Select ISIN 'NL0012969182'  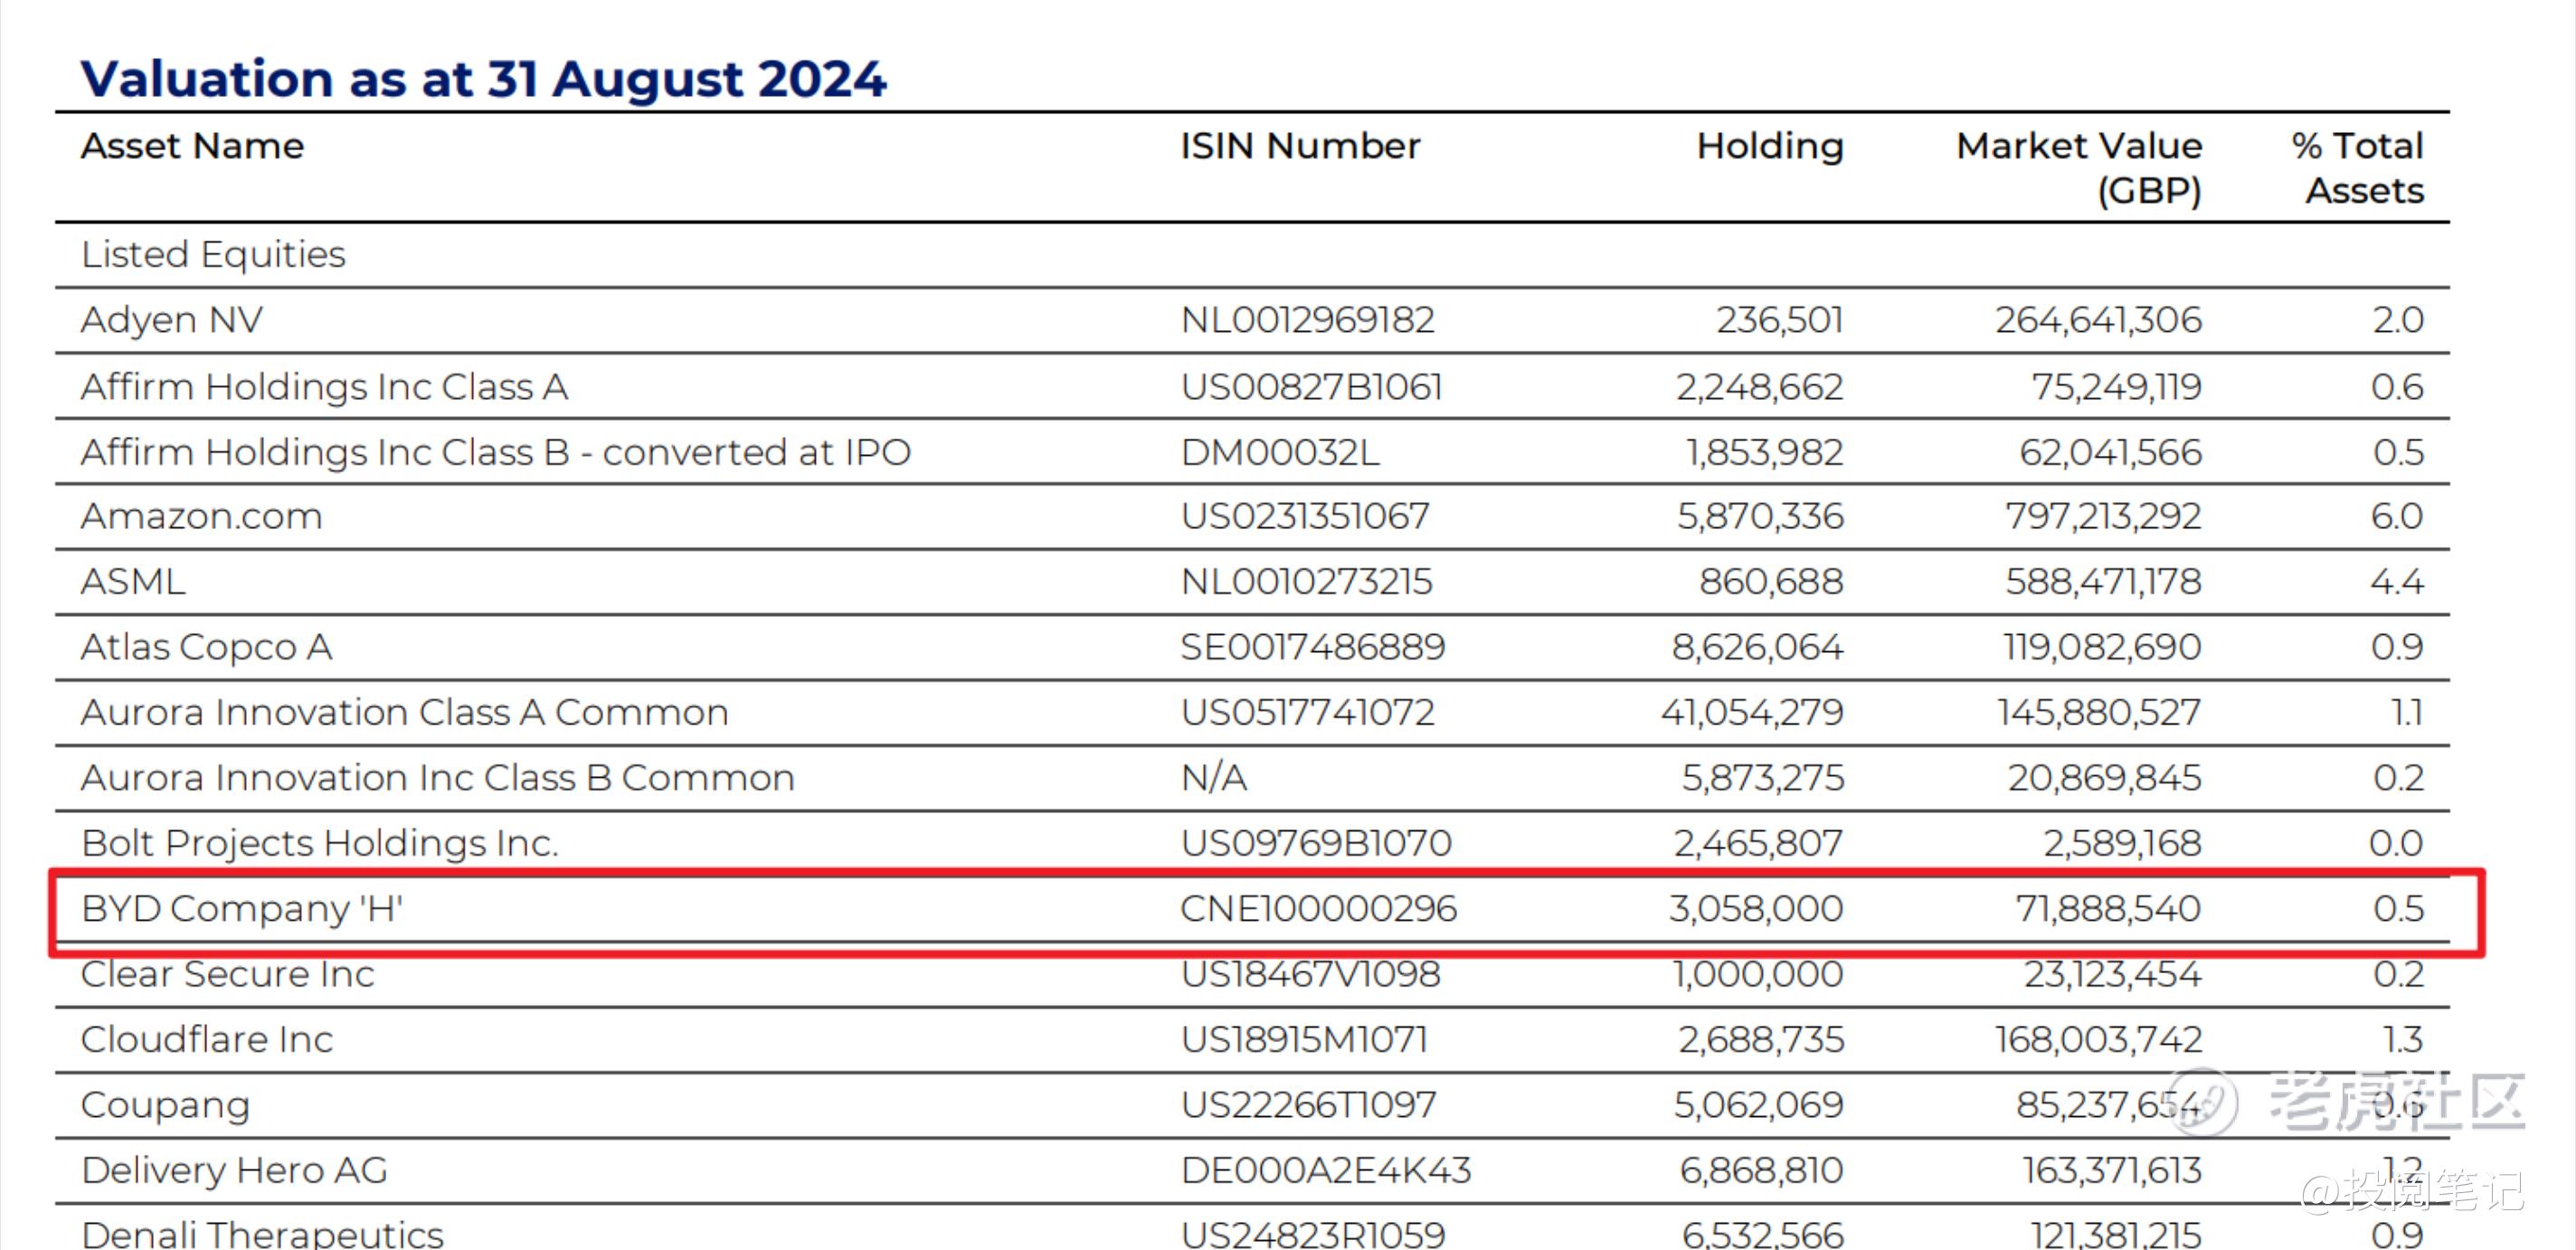[1307, 320]
